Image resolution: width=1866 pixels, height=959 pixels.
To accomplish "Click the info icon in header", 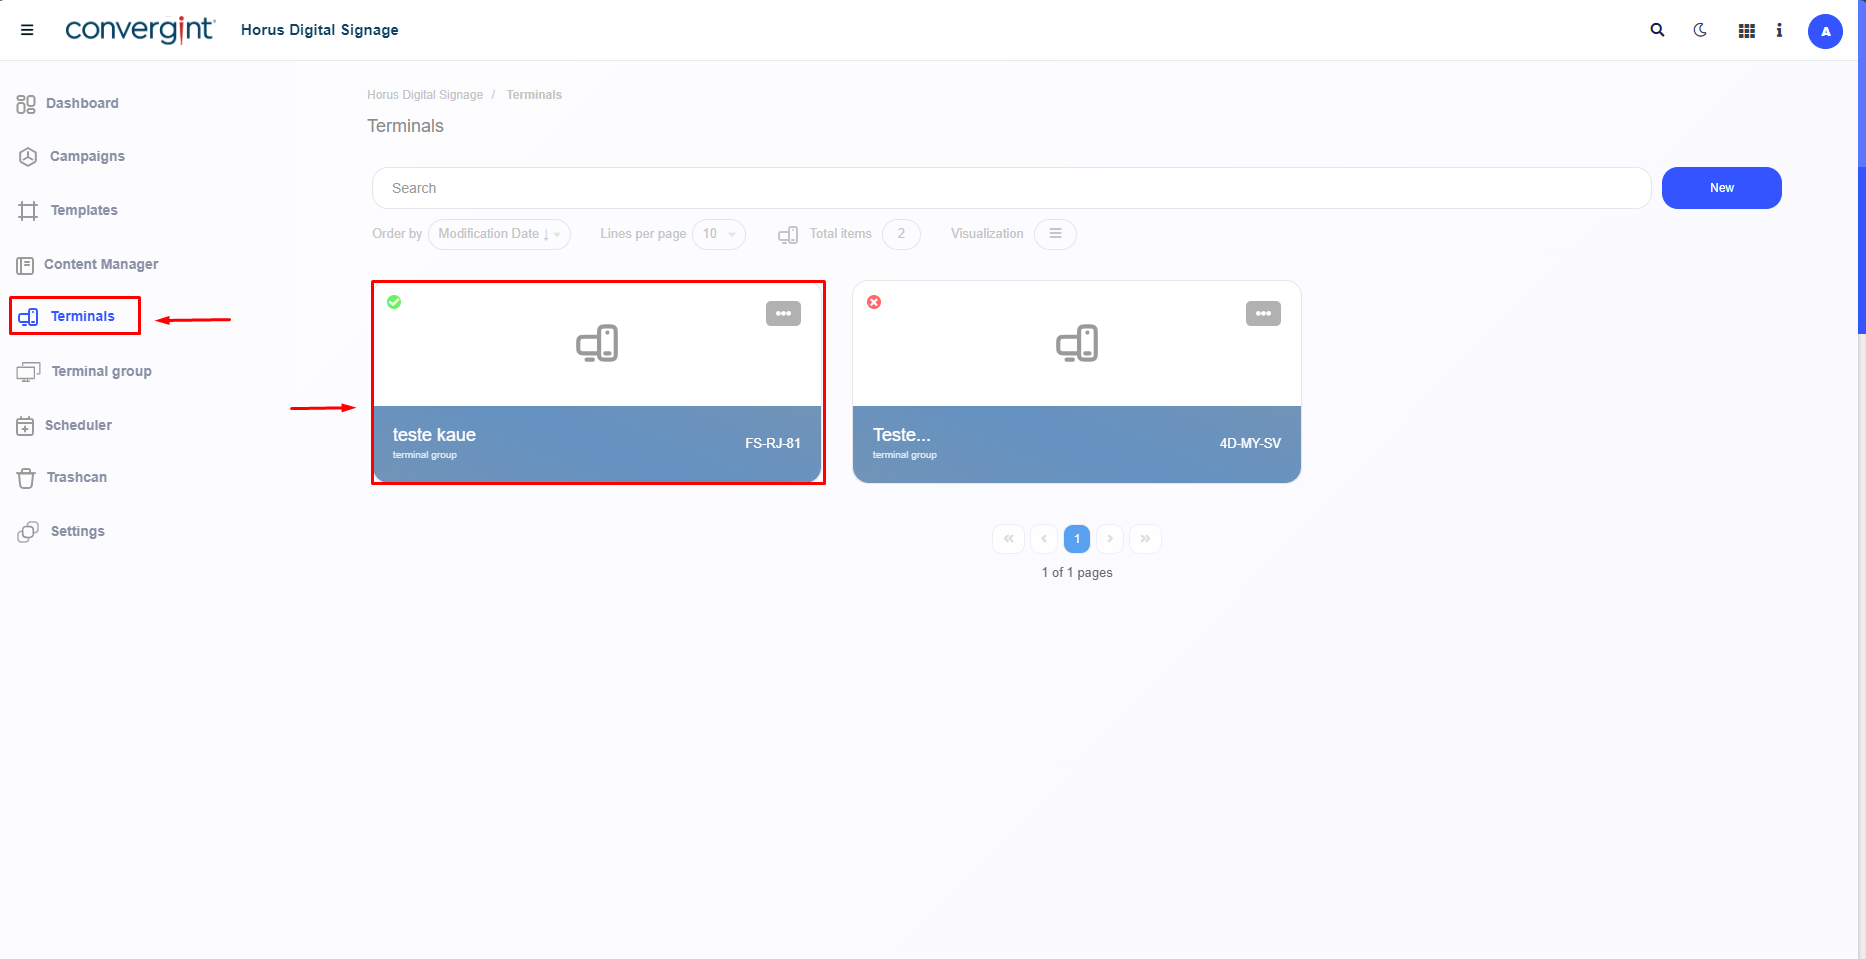I will pyautogui.click(x=1779, y=31).
